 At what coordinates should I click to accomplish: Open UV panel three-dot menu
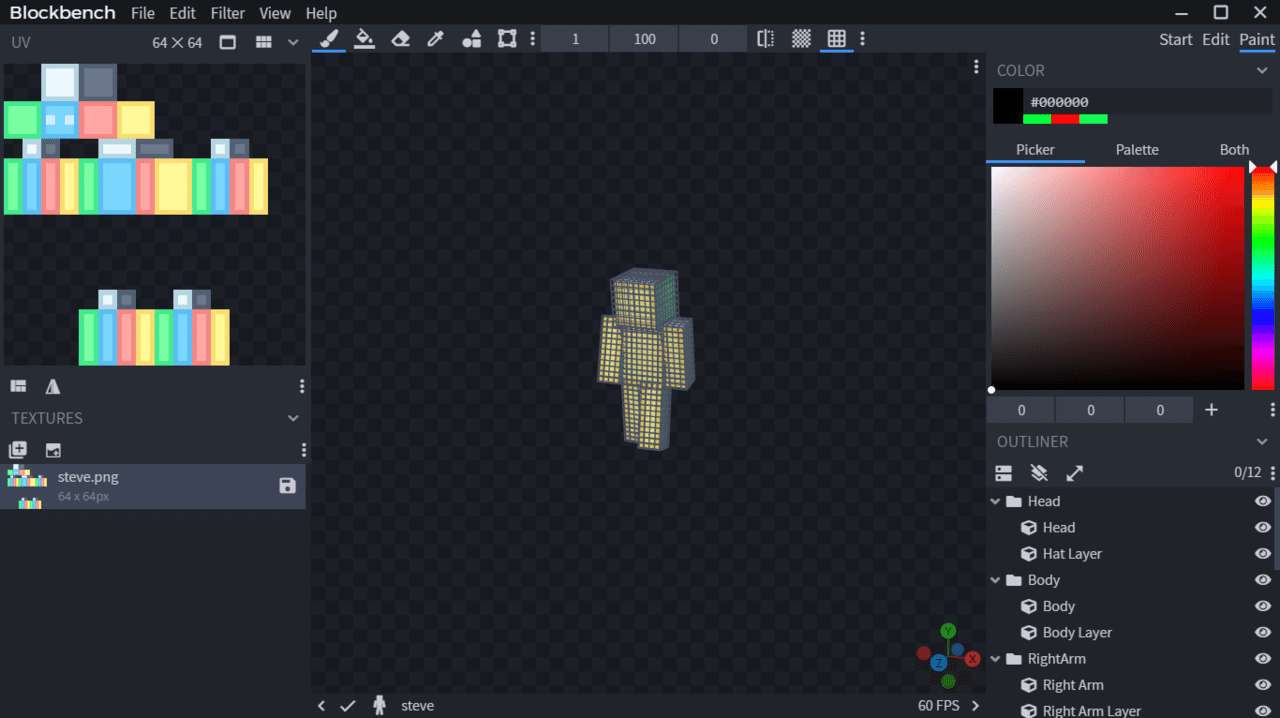(x=302, y=386)
